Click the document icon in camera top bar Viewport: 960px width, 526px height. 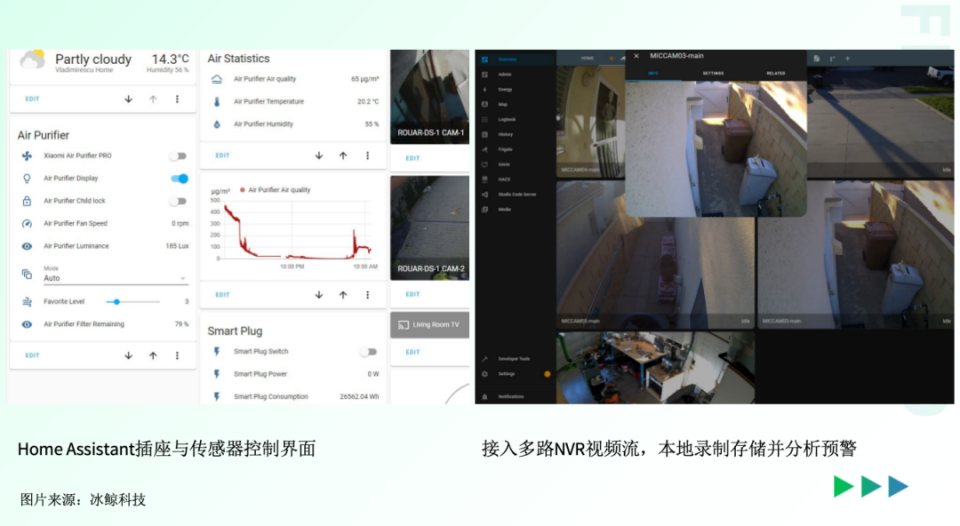[816, 59]
